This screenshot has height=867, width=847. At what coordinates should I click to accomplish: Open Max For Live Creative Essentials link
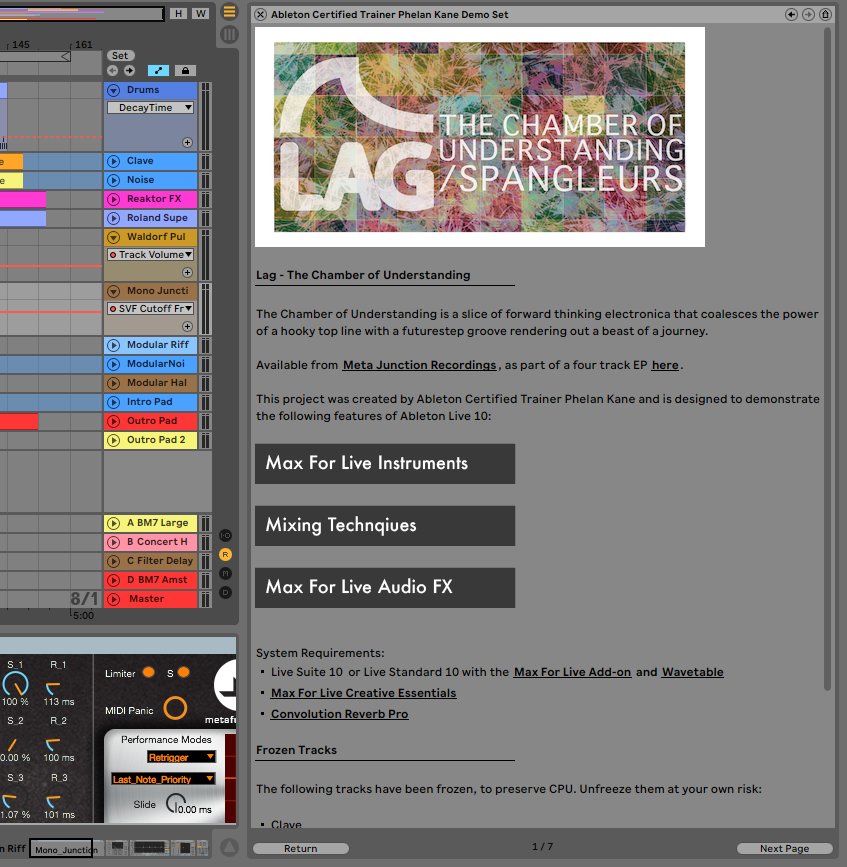[363, 693]
